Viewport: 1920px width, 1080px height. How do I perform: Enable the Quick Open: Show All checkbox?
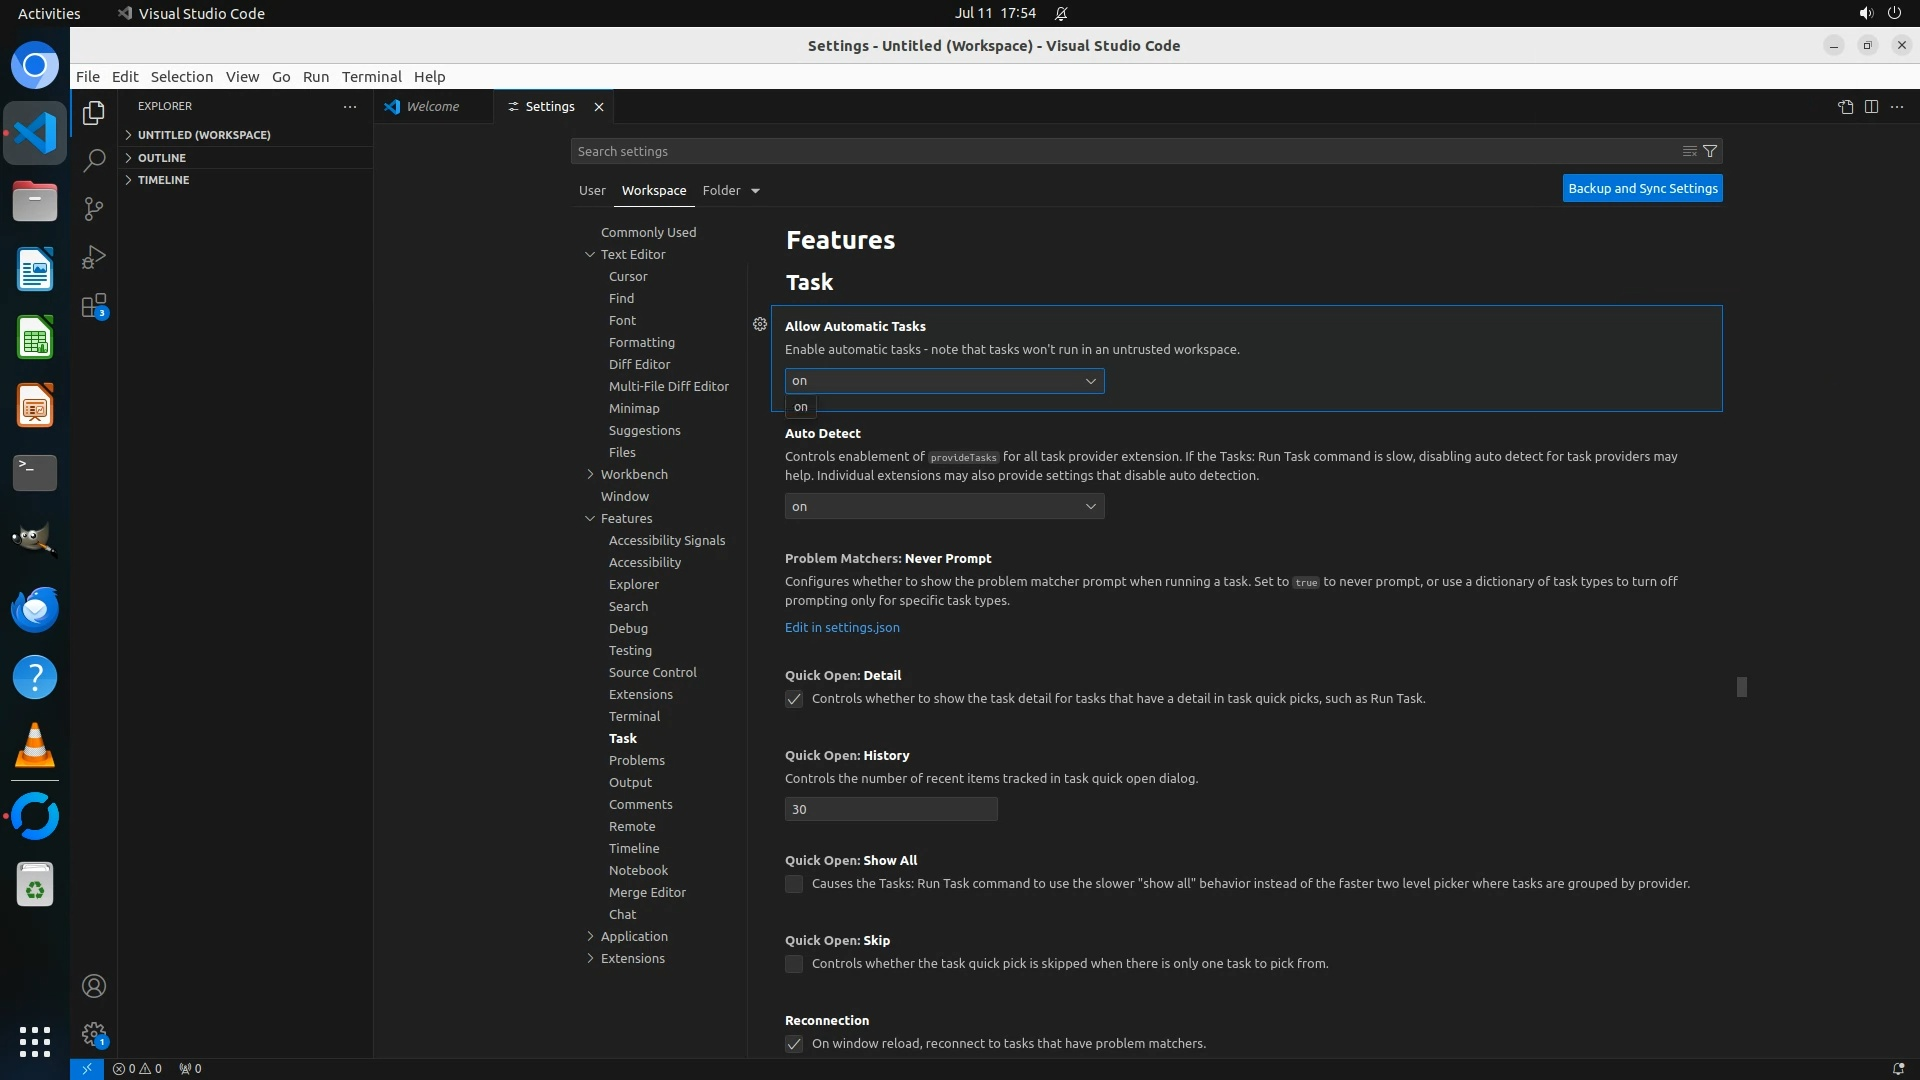point(794,884)
